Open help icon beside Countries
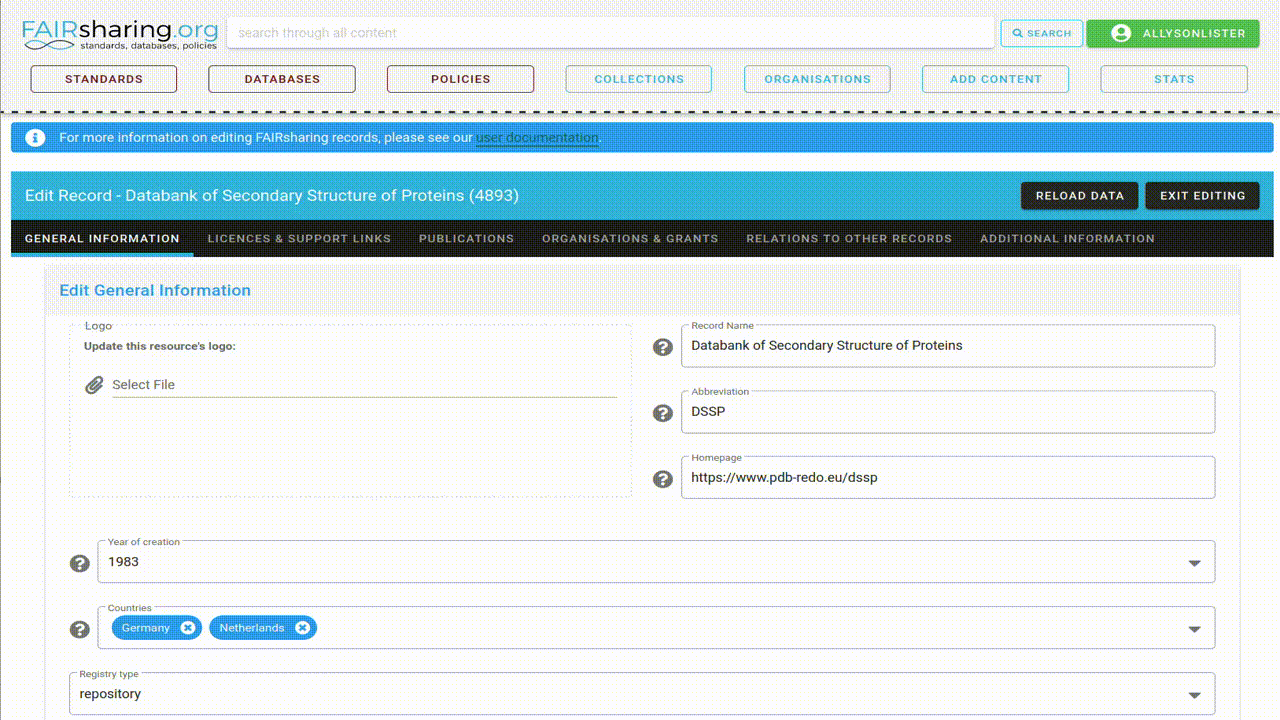Image resolution: width=1280 pixels, height=720 pixels. coord(80,629)
